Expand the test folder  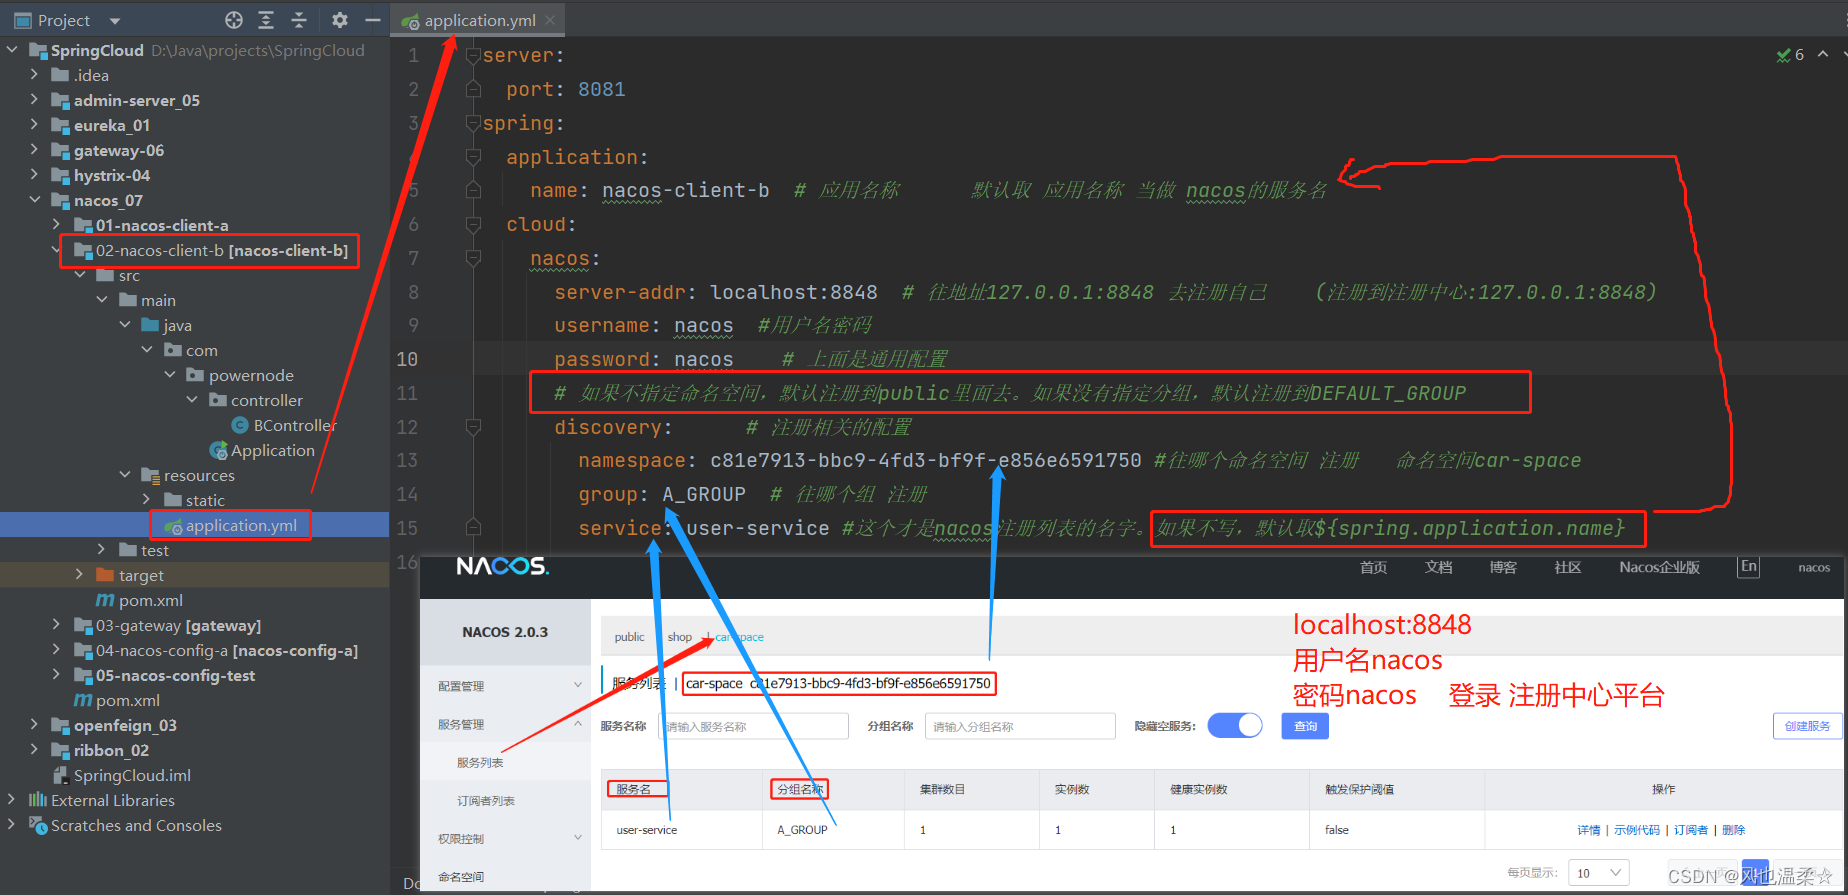pyautogui.click(x=101, y=550)
